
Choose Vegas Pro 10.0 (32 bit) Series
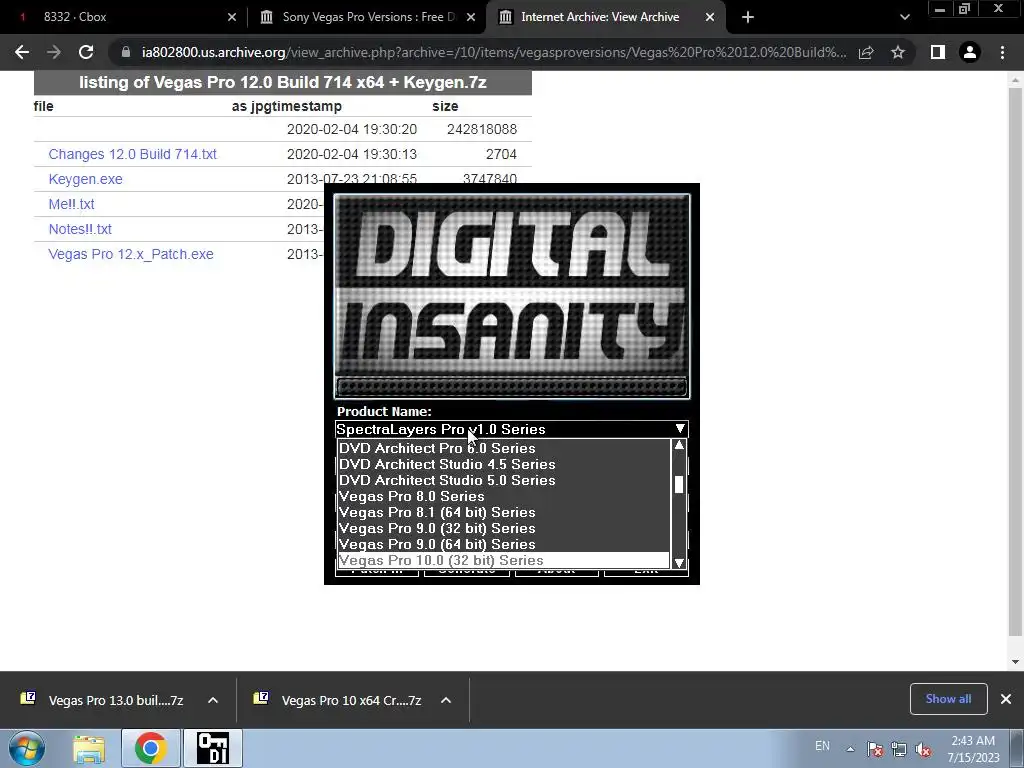[504, 560]
